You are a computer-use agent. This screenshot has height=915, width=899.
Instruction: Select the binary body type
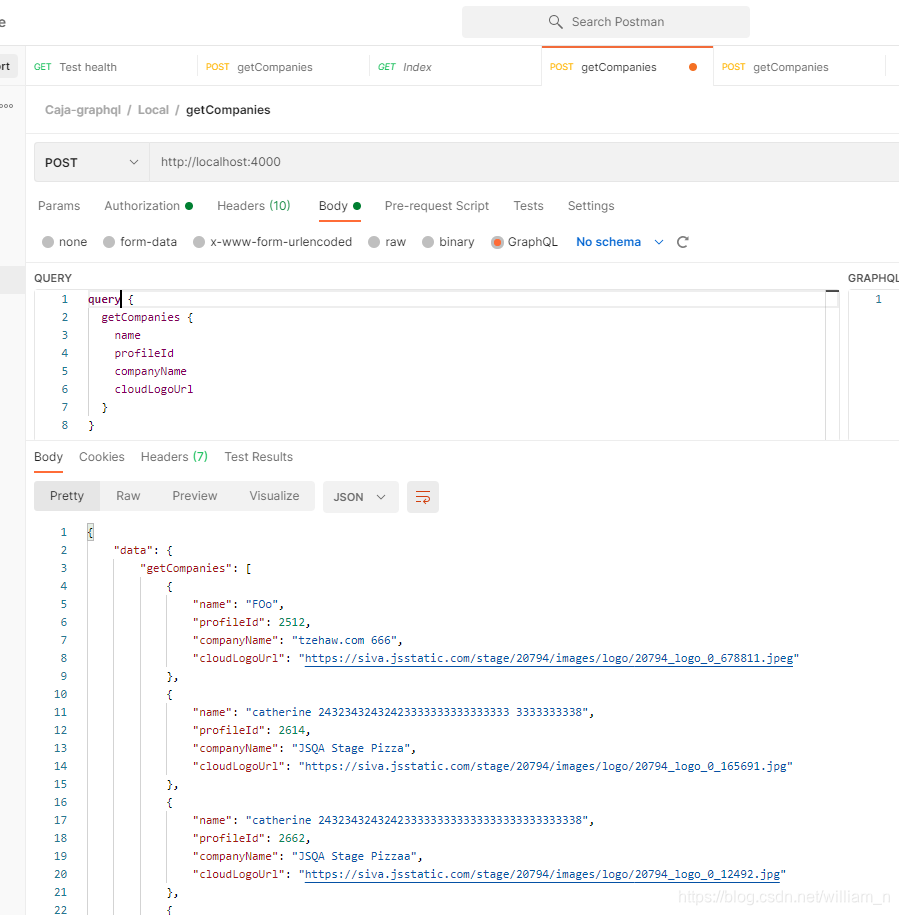pyautogui.click(x=448, y=242)
